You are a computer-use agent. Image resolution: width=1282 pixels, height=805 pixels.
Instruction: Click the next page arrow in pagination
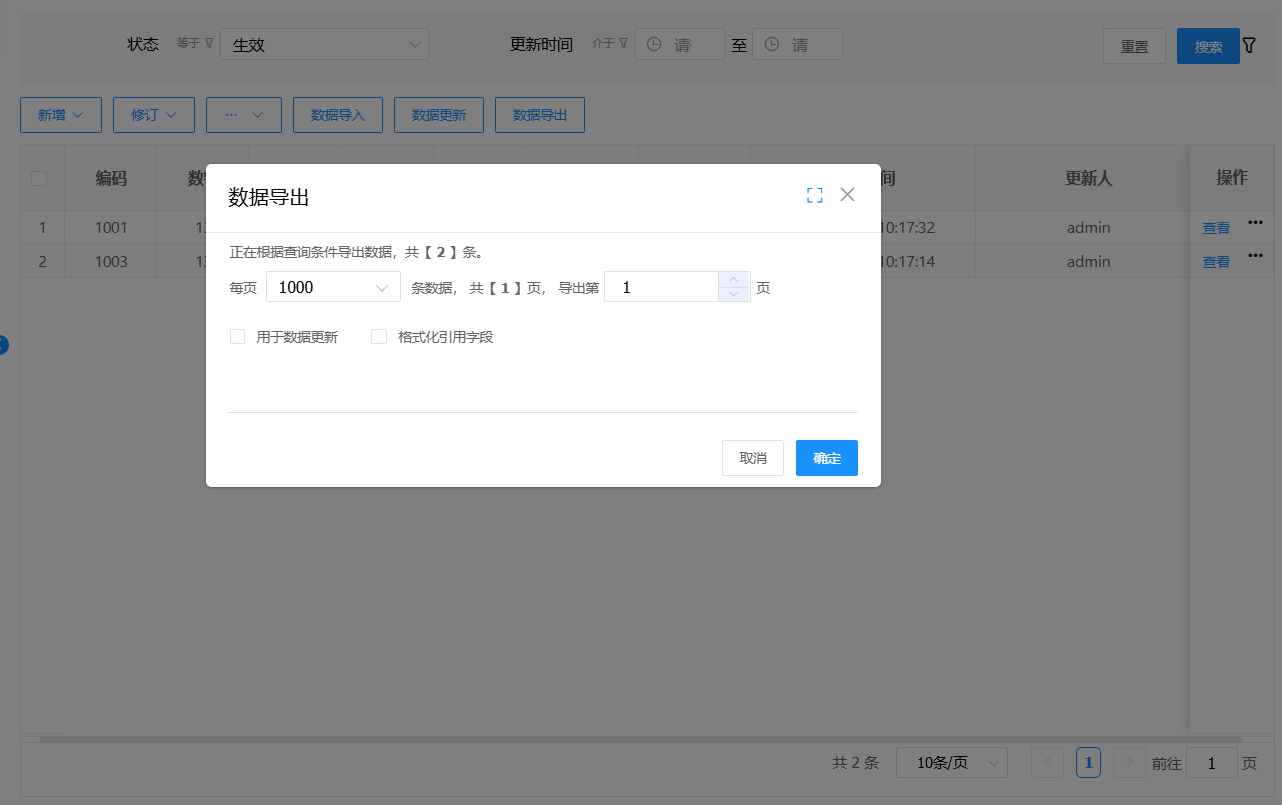click(x=1129, y=763)
